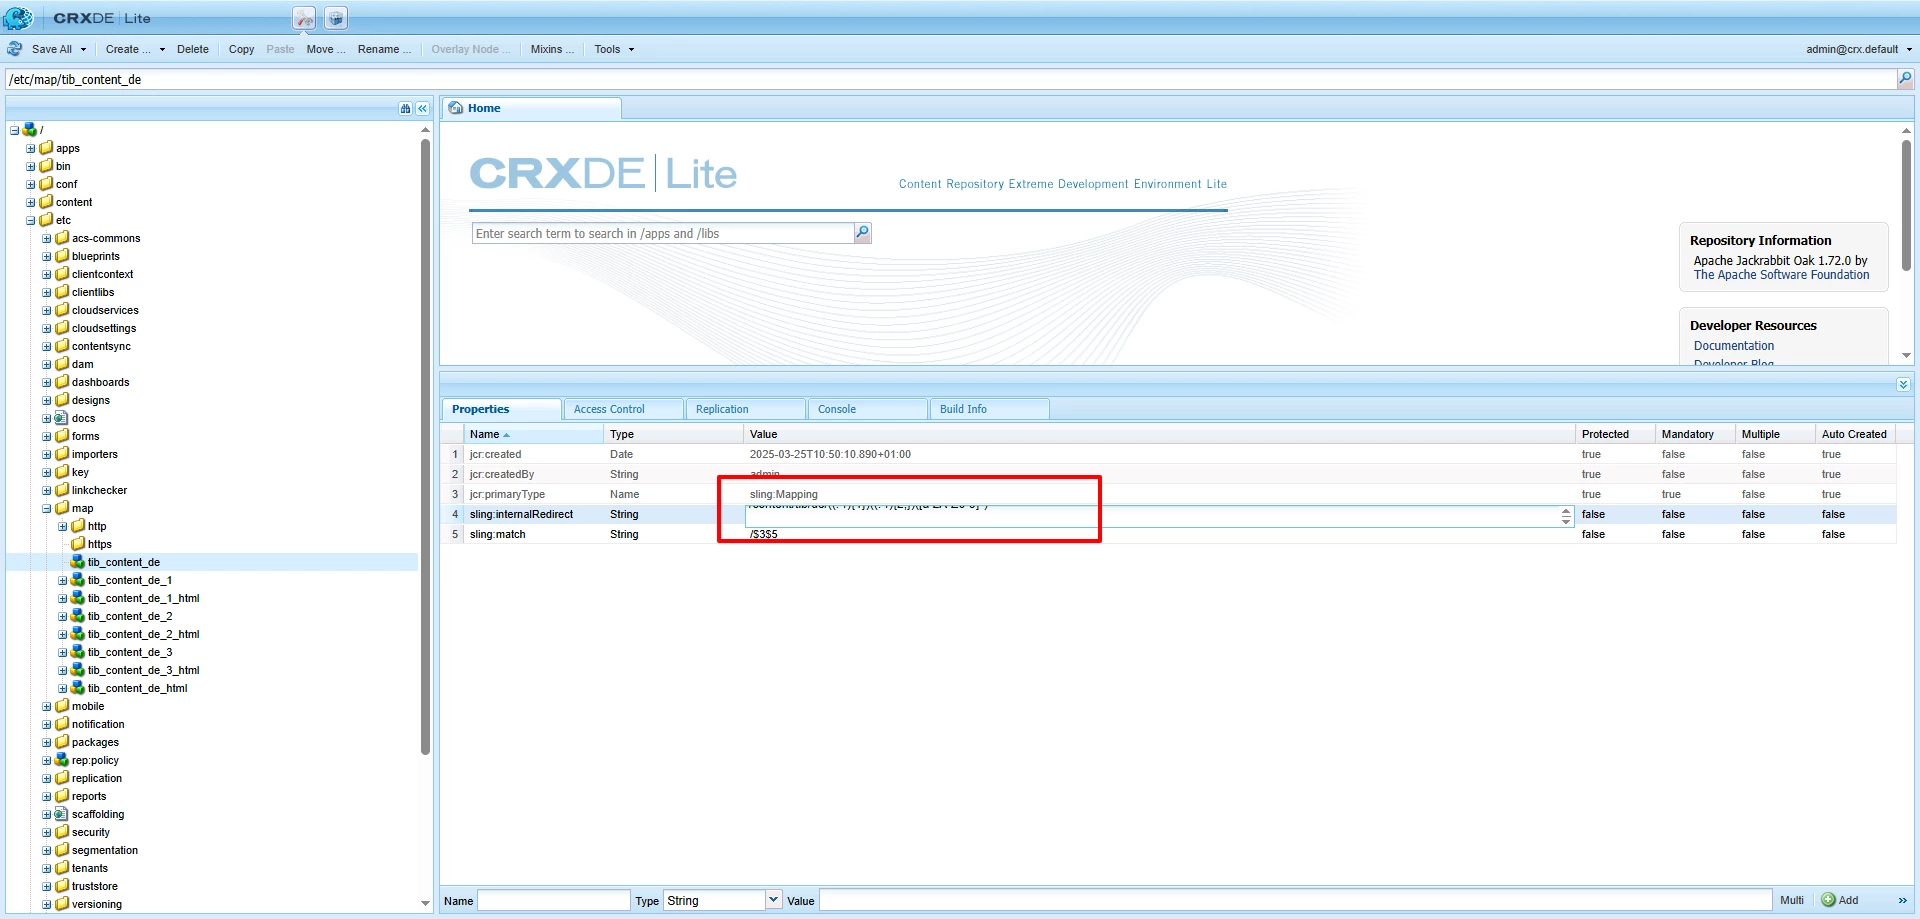The image size is (1920, 919).
Task: Click the tree panel vertical scrollbar
Action: pos(425,445)
